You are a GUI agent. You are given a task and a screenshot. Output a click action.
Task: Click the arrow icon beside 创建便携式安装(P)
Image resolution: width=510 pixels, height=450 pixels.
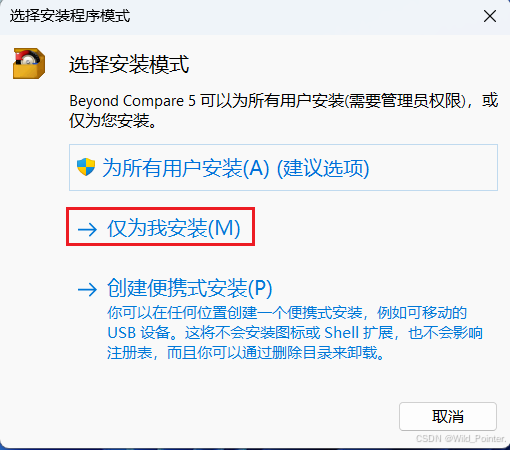click(87, 289)
